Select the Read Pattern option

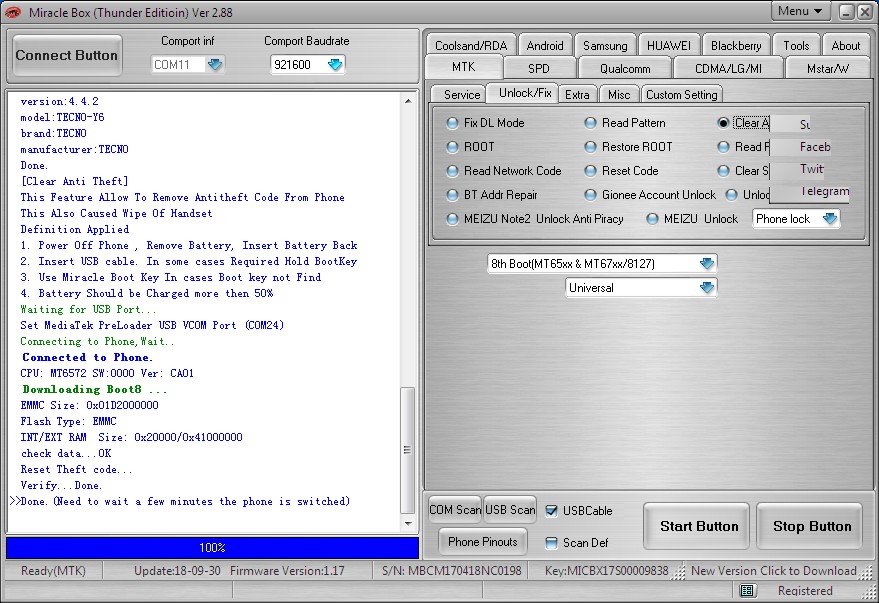590,123
